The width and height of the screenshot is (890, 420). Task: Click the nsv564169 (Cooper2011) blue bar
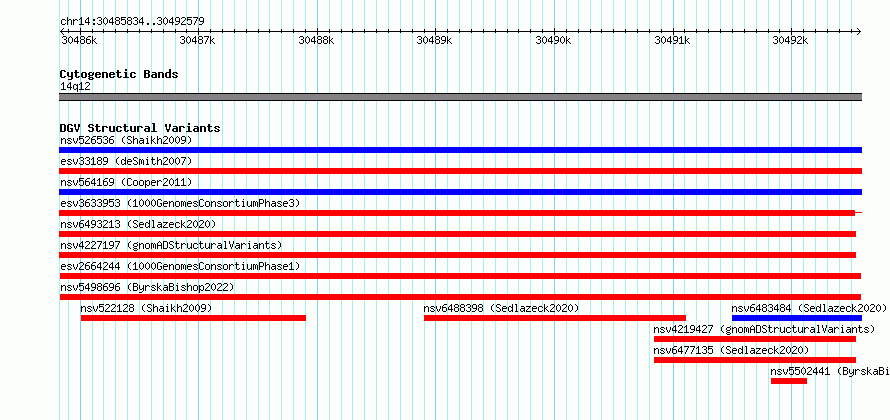(460, 192)
